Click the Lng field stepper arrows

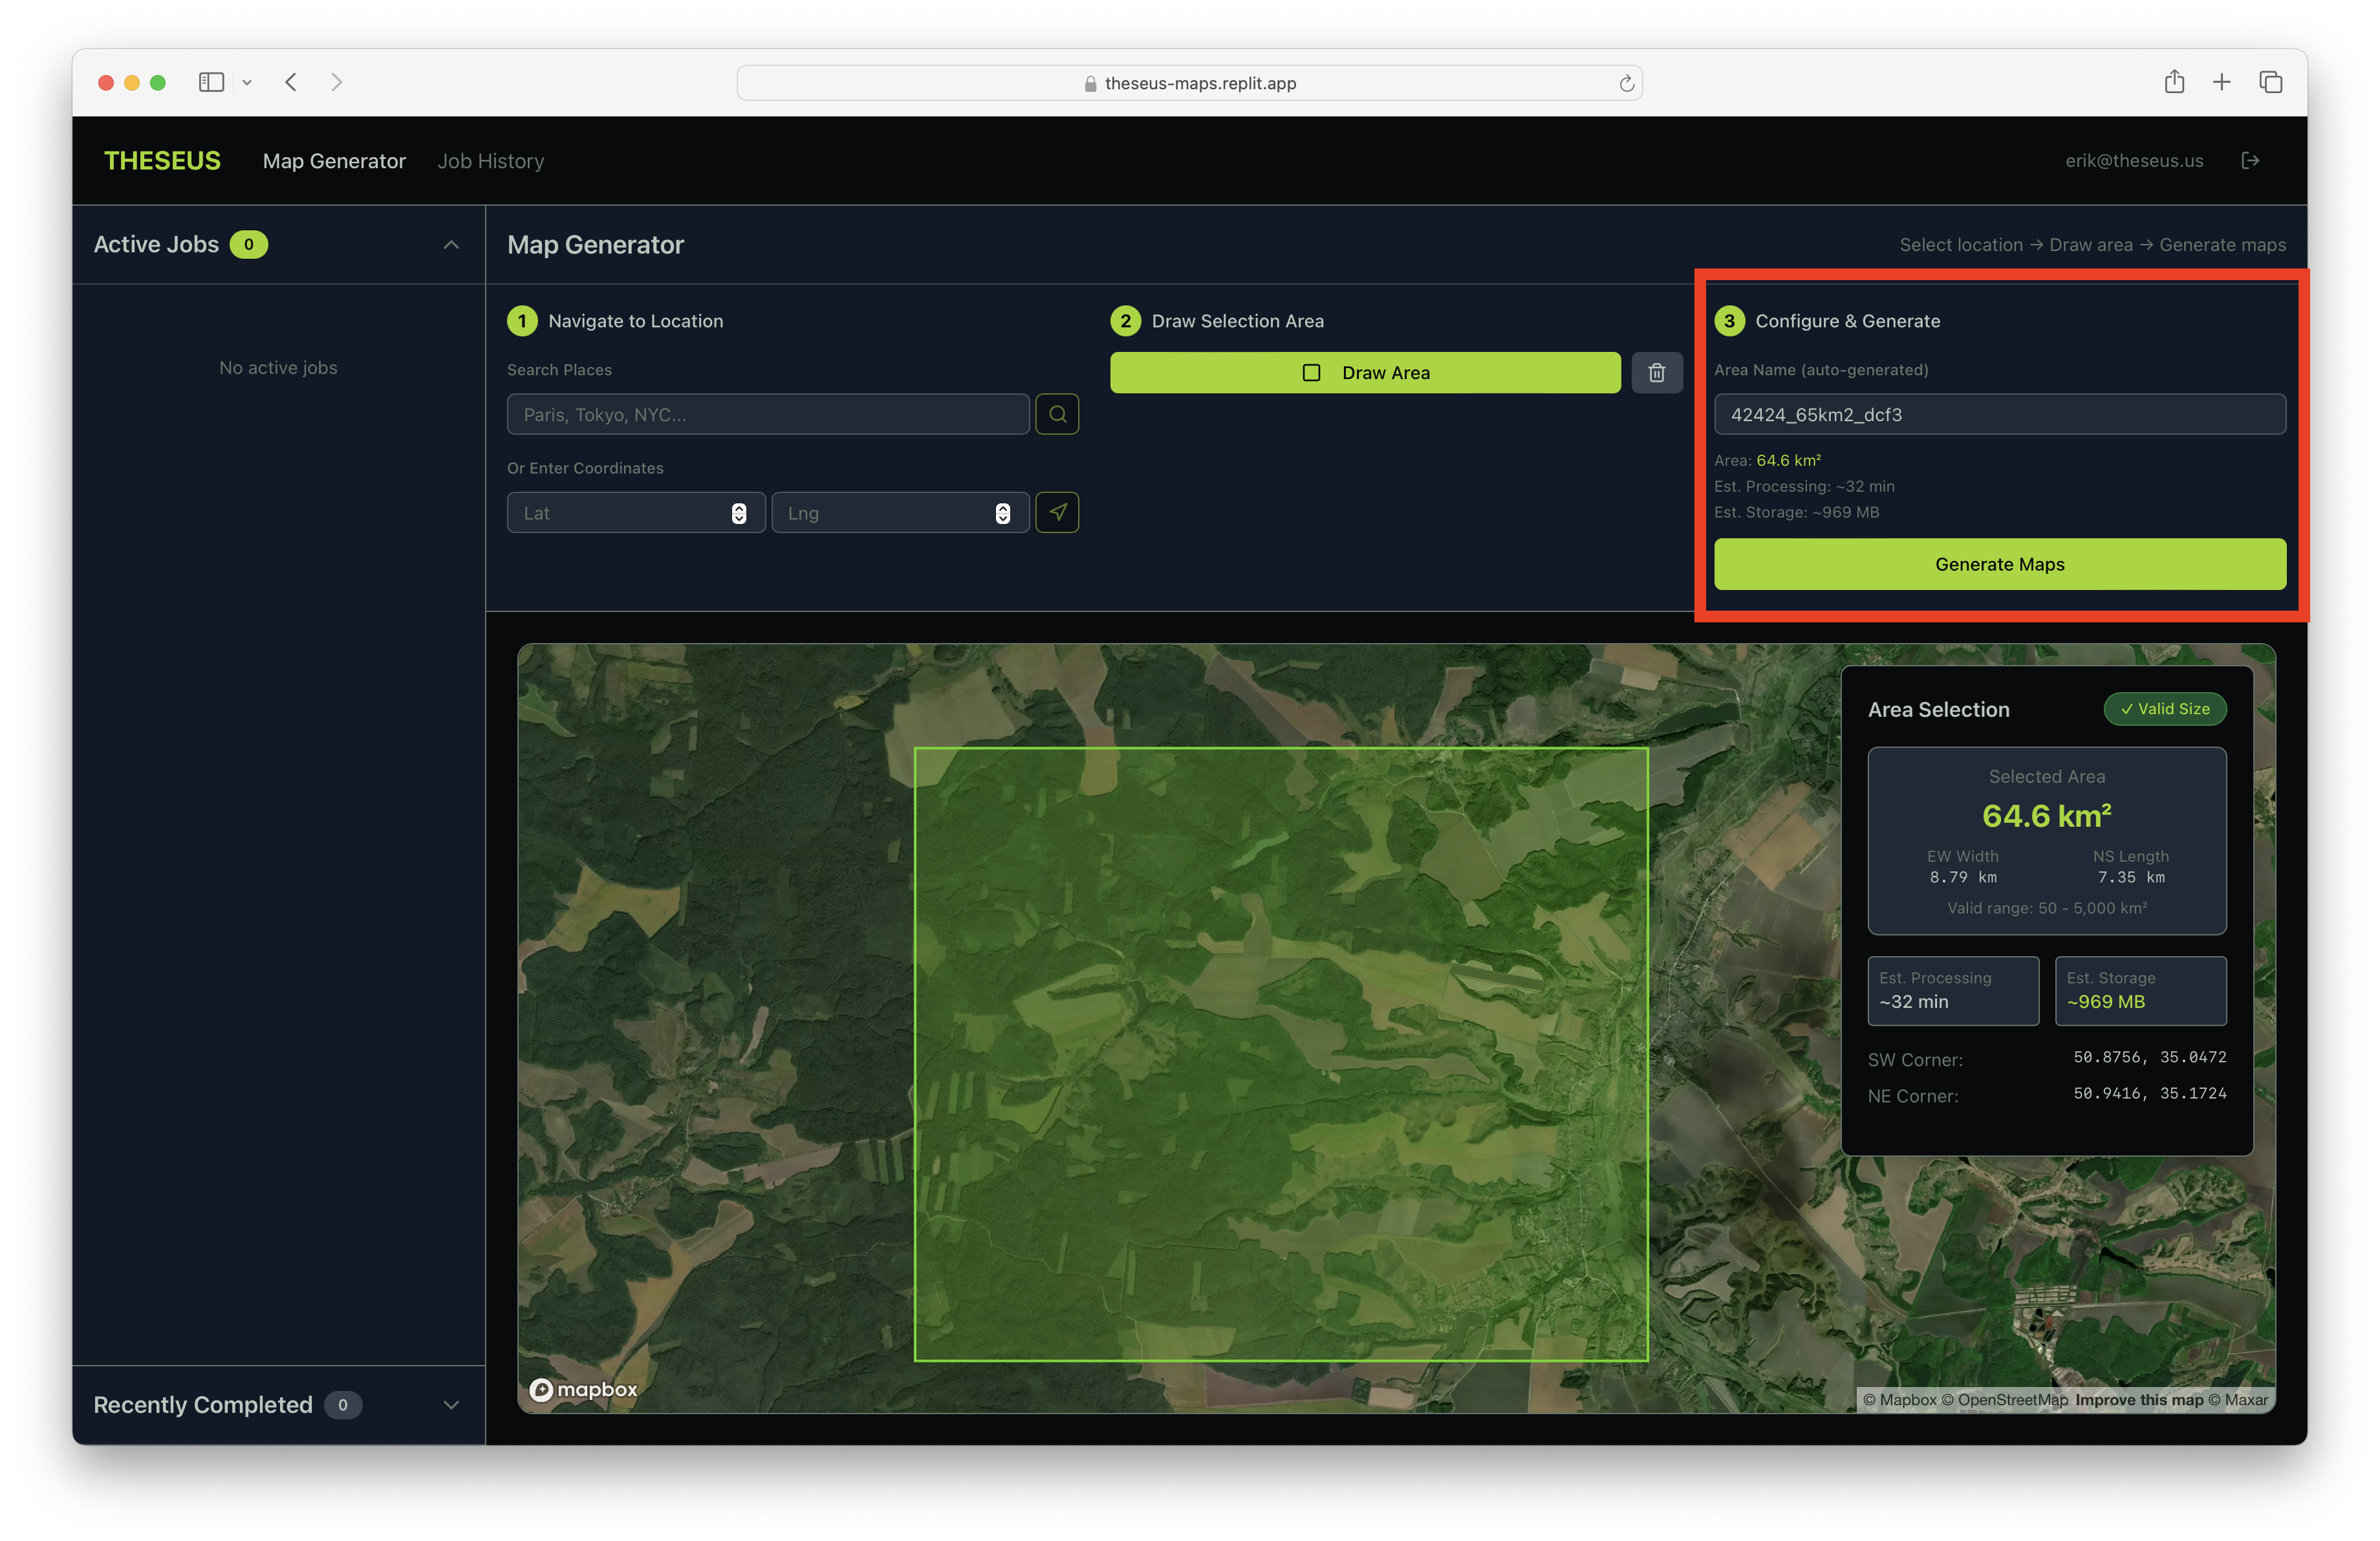click(x=1002, y=513)
